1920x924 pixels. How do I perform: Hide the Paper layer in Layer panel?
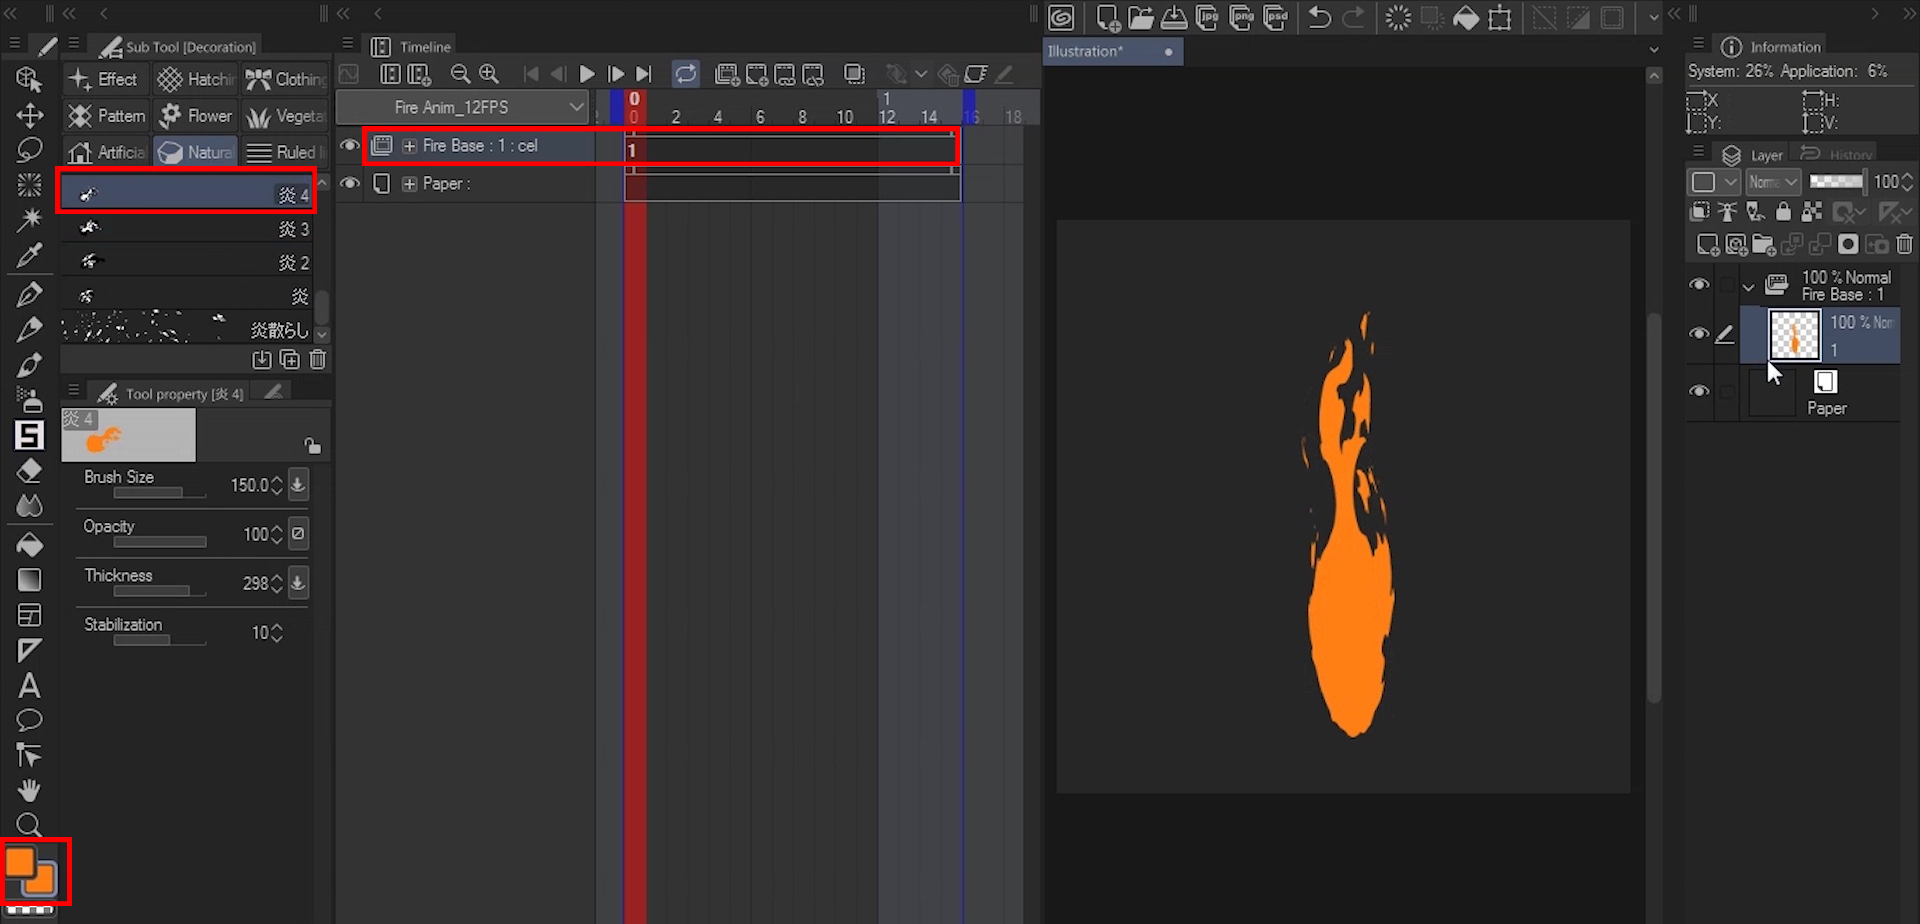1698,391
